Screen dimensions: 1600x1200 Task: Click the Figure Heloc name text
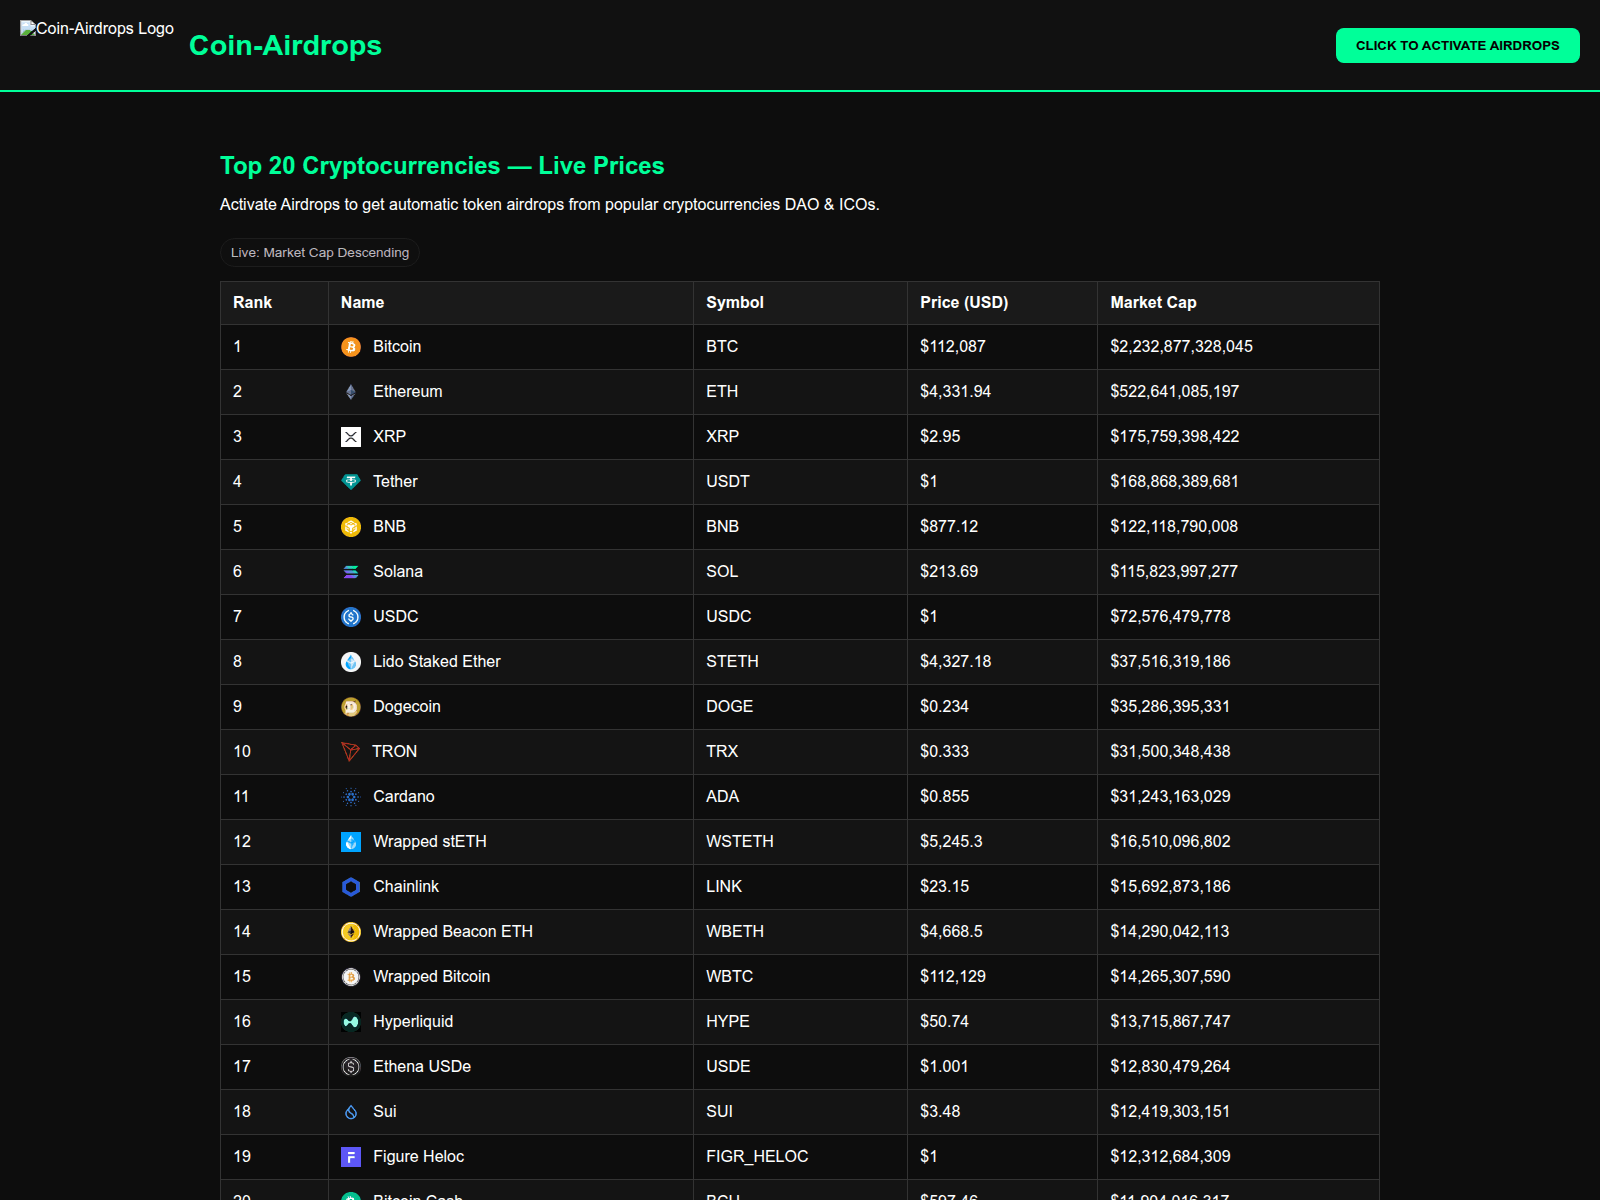pos(418,1156)
